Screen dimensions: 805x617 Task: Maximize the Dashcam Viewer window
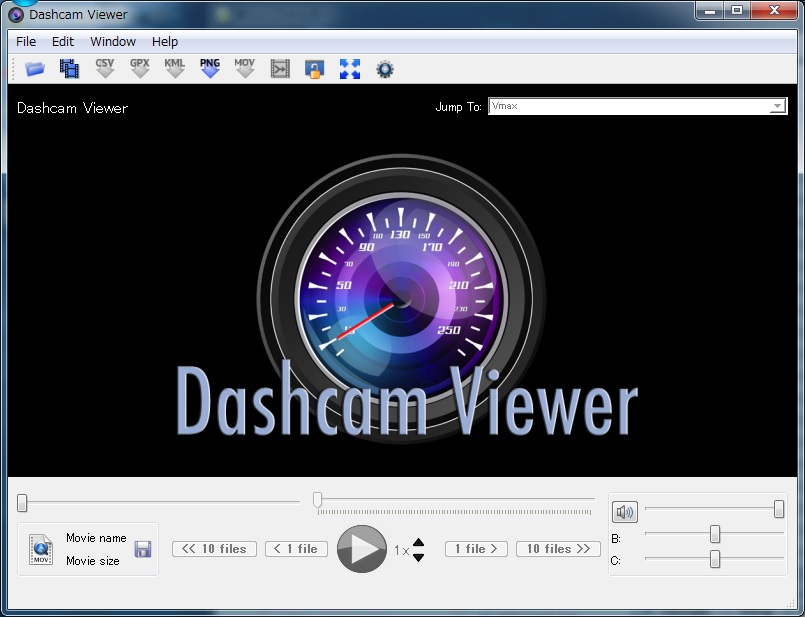click(737, 10)
